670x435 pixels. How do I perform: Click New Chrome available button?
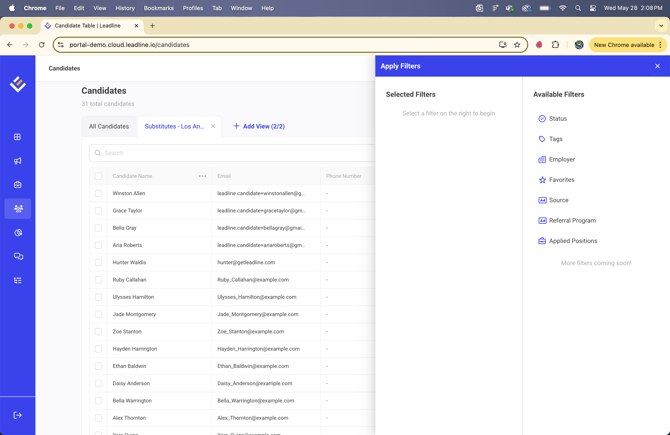click(x=627, y=45)
